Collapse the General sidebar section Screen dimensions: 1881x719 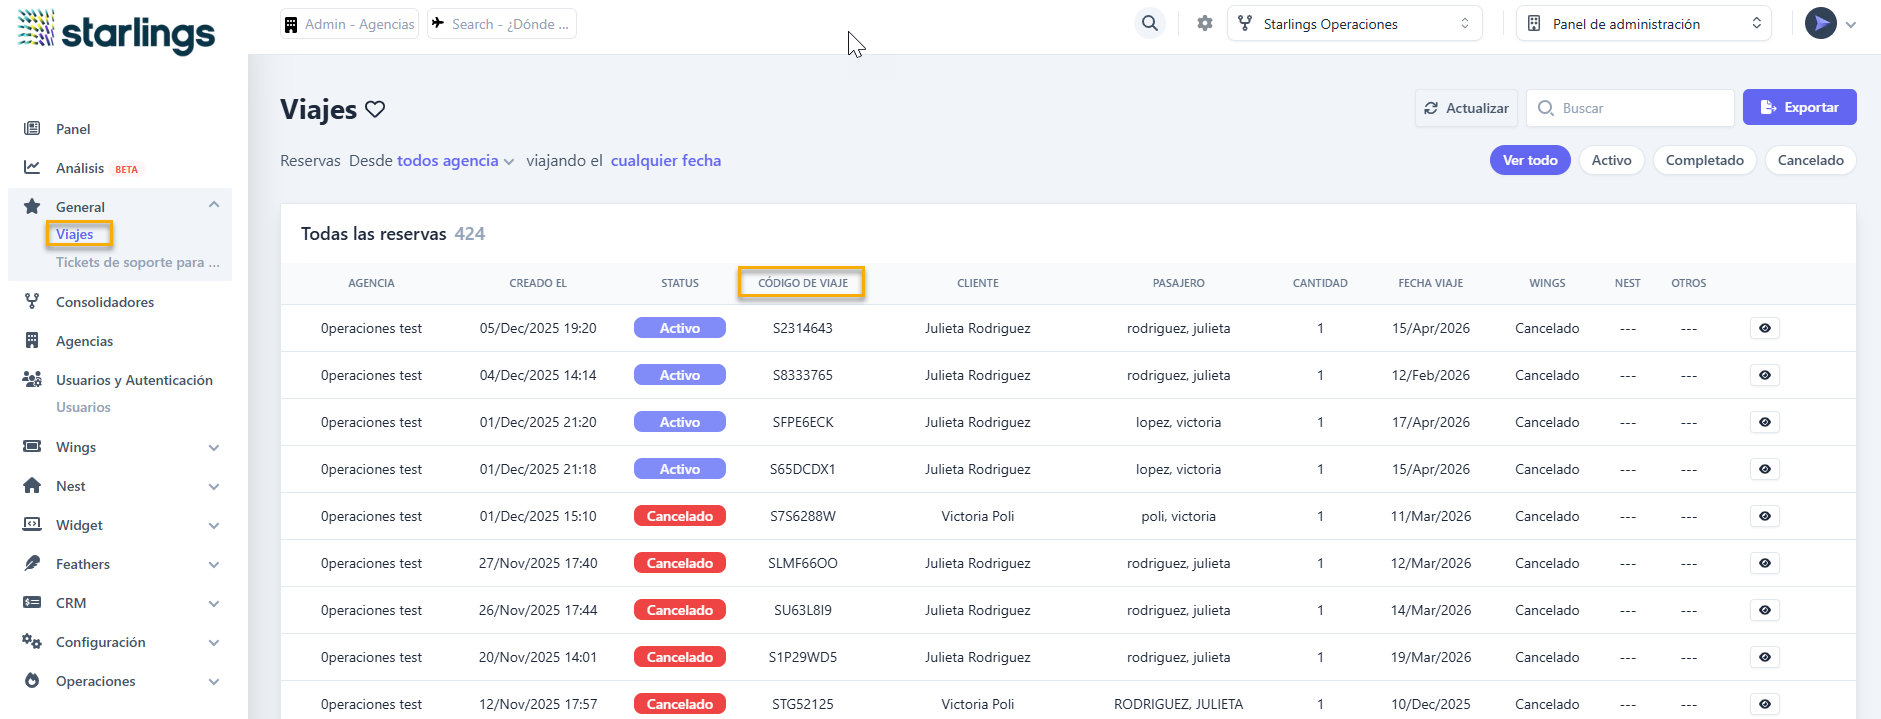pos(213,206)
